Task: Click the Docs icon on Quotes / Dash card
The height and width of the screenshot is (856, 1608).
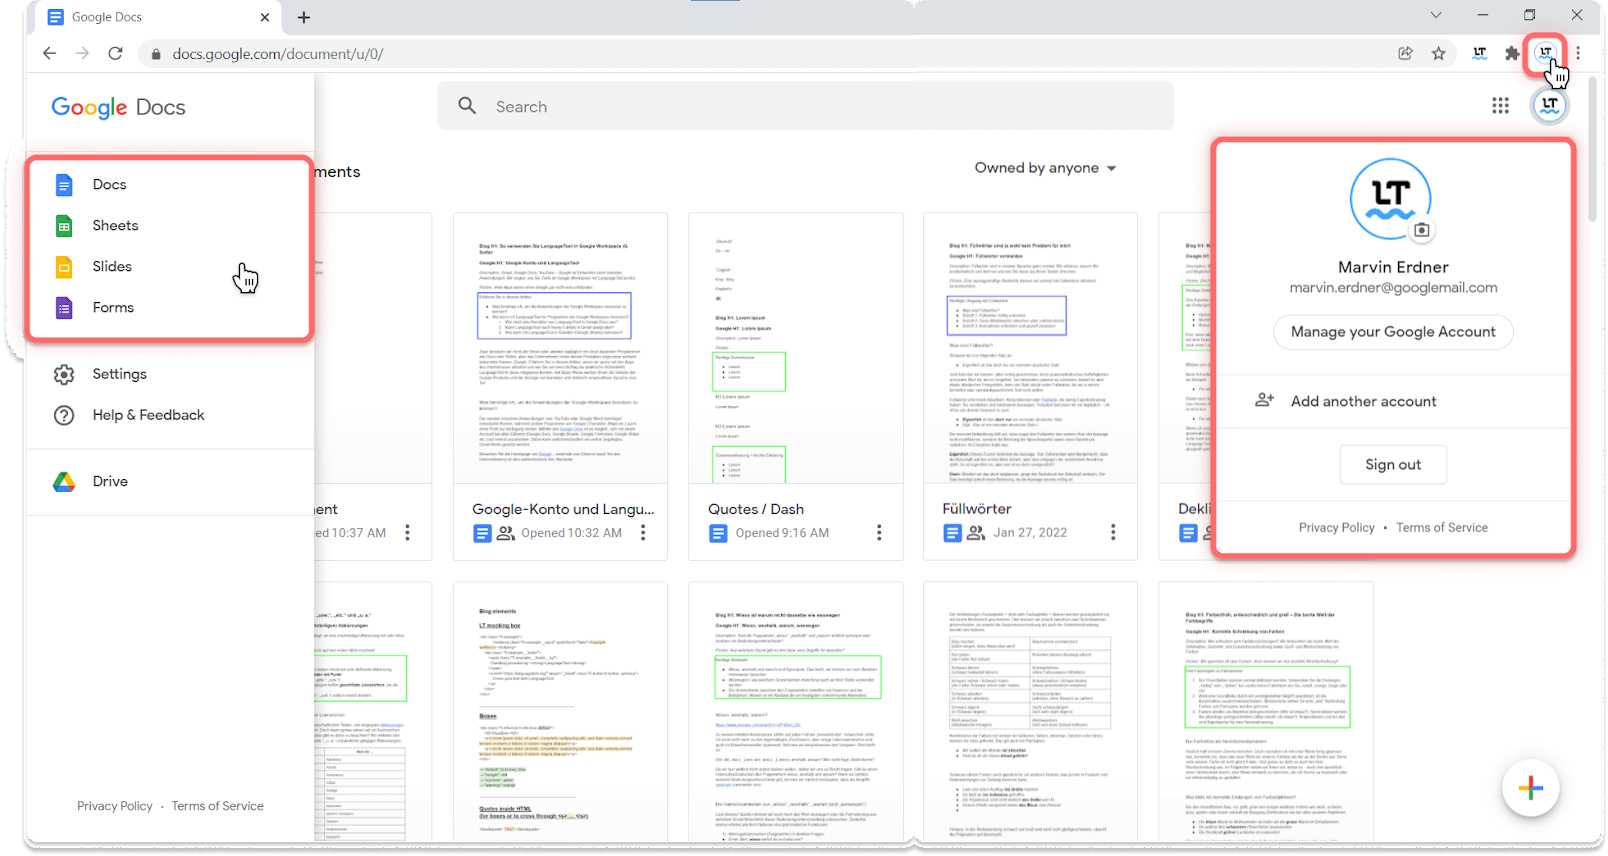Action: tap(718, 533)
